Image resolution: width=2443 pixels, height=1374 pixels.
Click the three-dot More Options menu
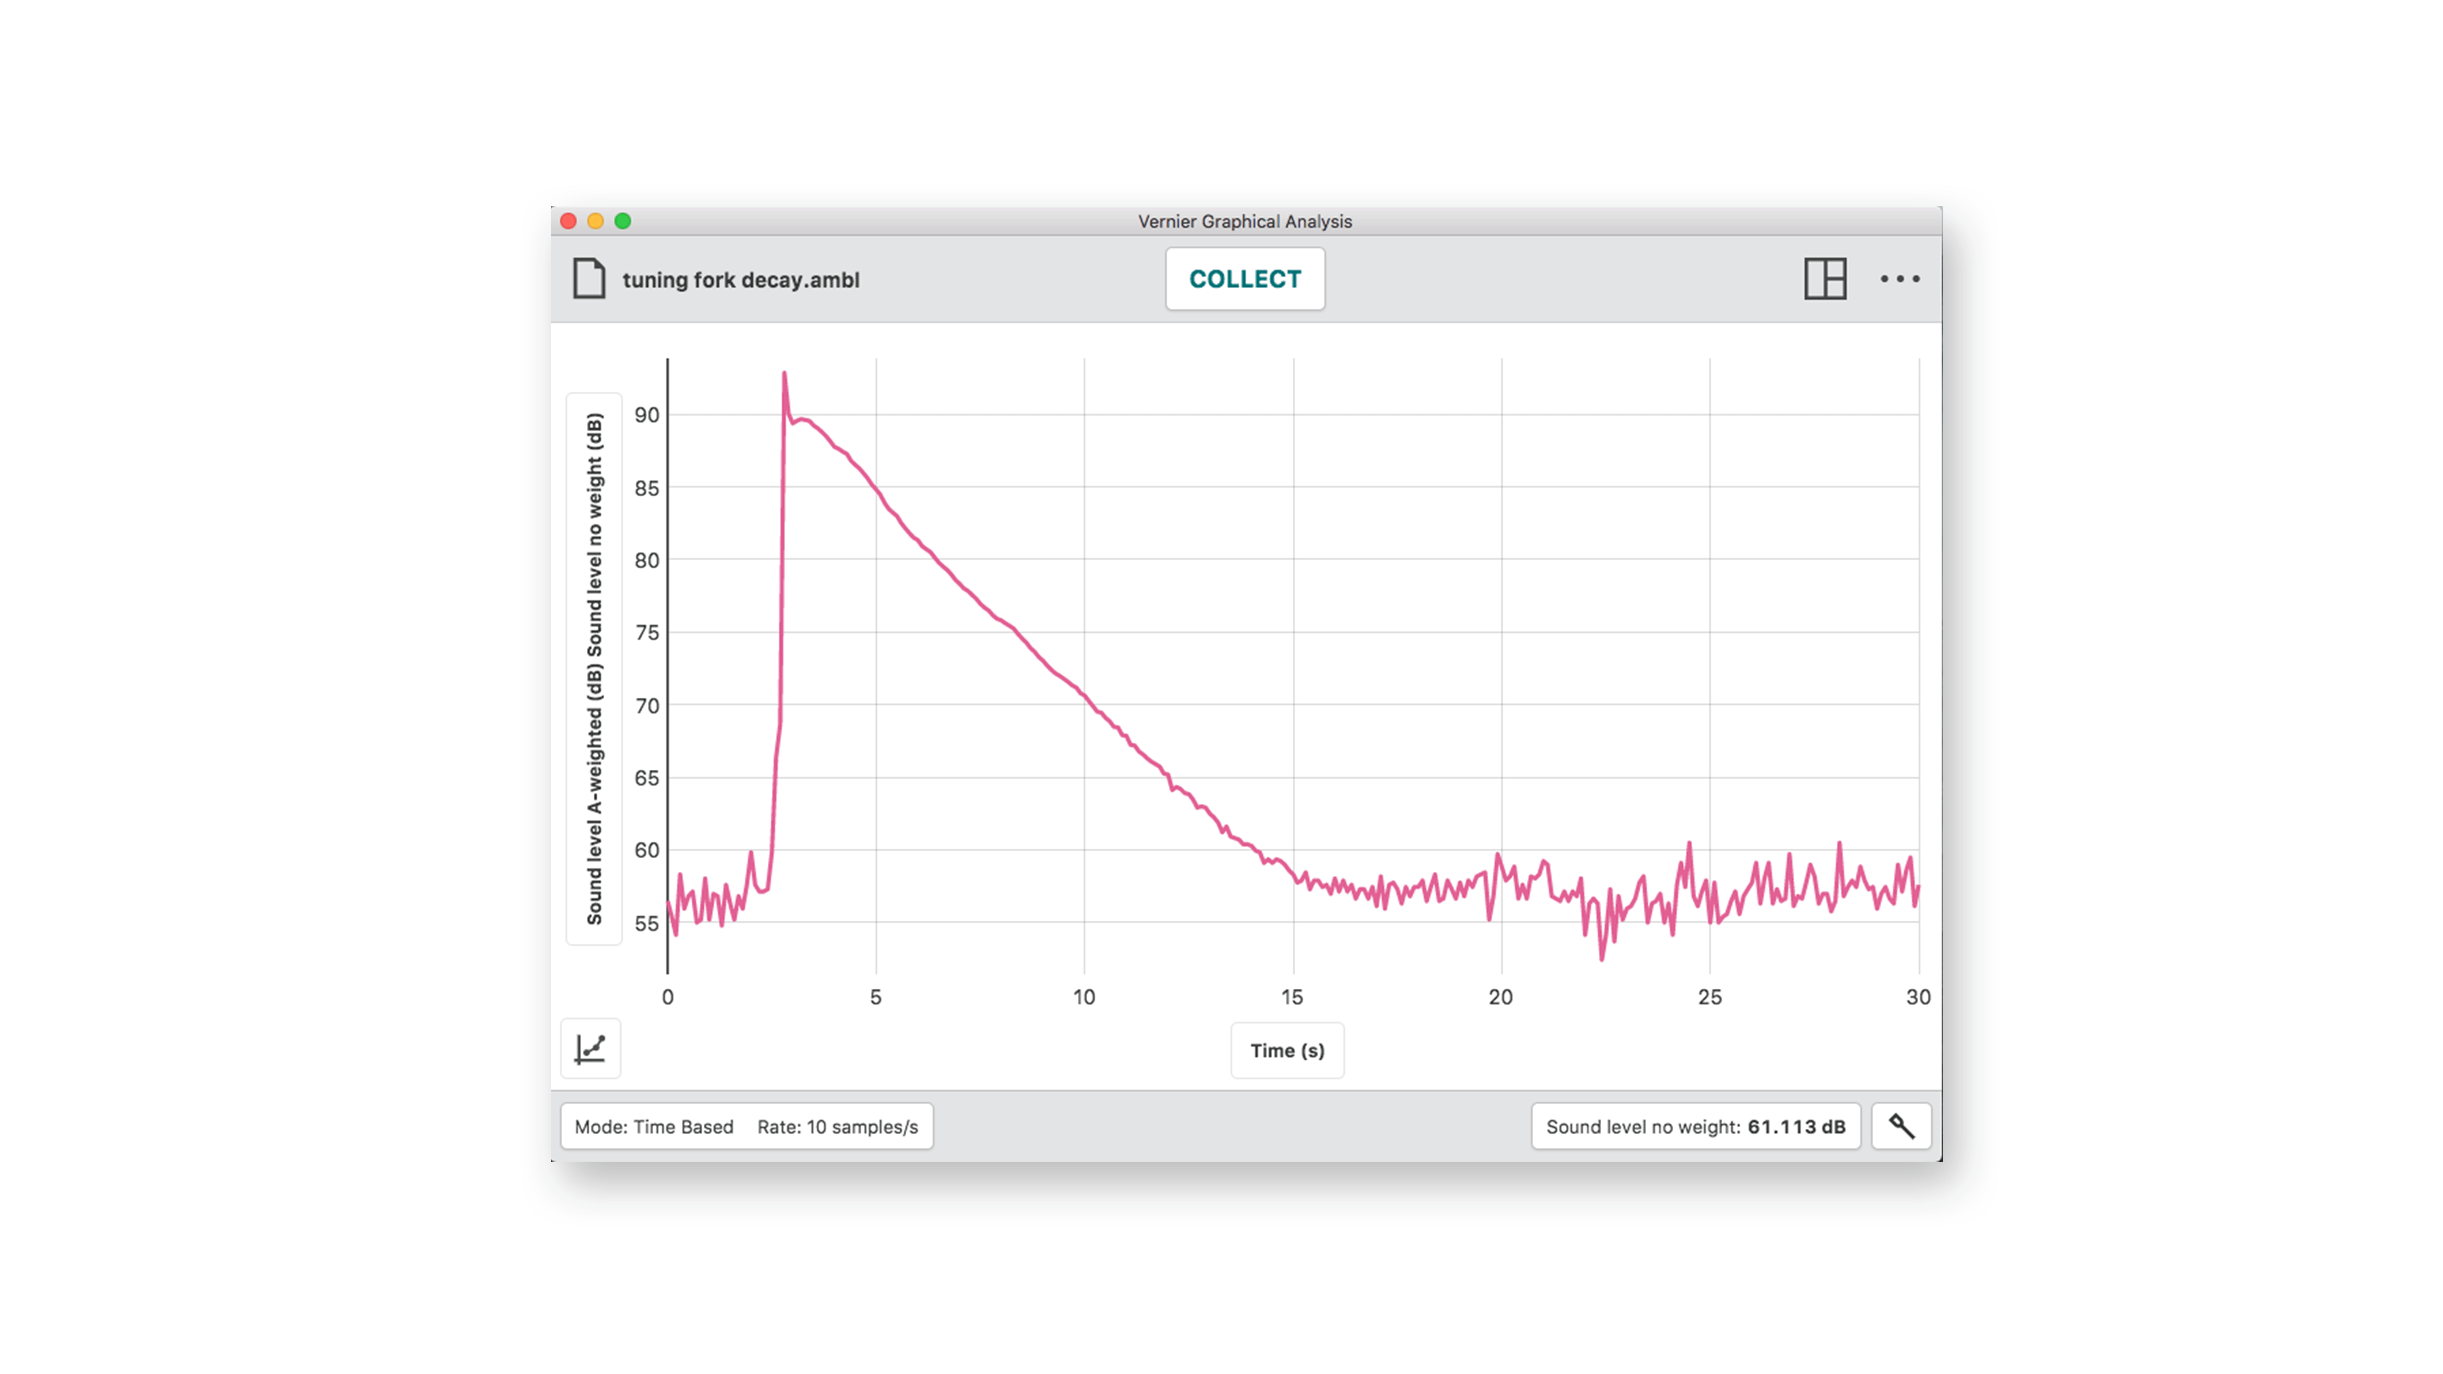click(1899, 280)
